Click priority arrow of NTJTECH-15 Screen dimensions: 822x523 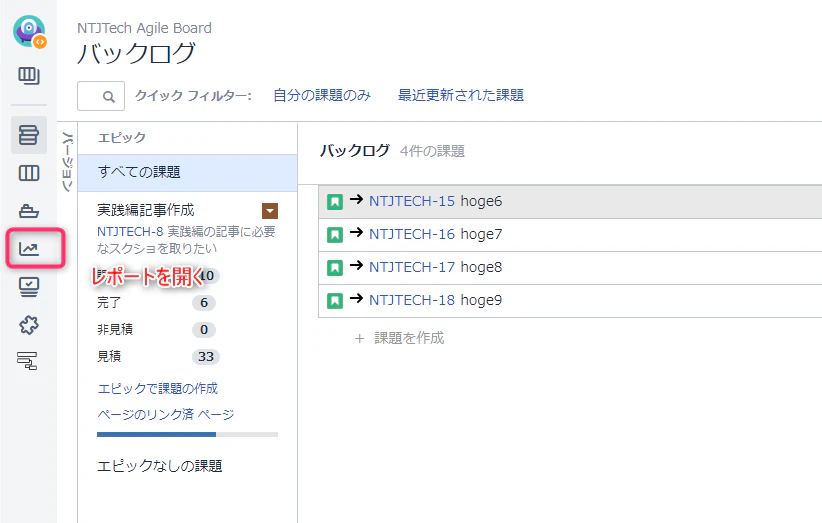coord(356,199)
